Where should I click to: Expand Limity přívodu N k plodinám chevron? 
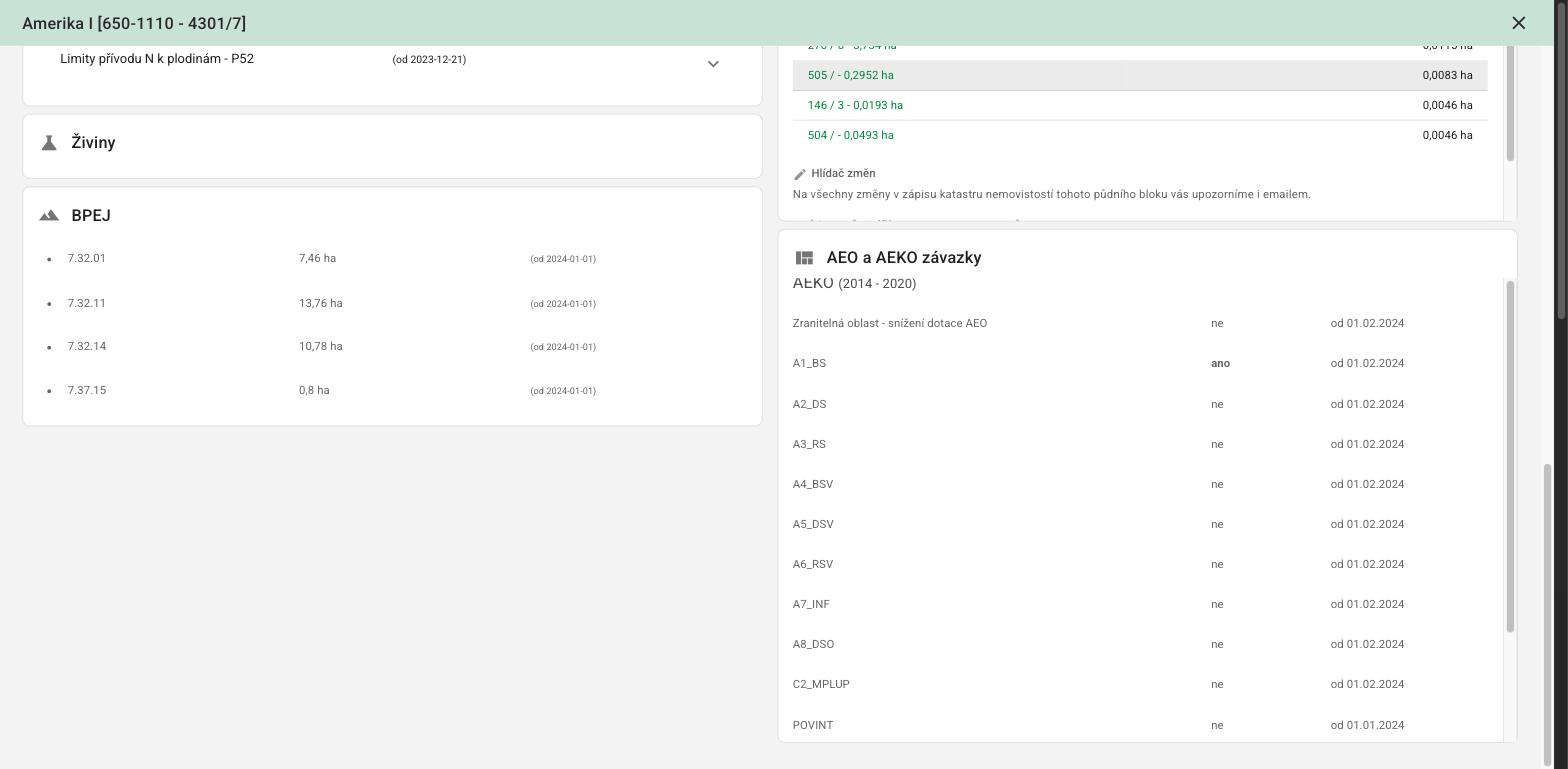[x=713, y=64]
